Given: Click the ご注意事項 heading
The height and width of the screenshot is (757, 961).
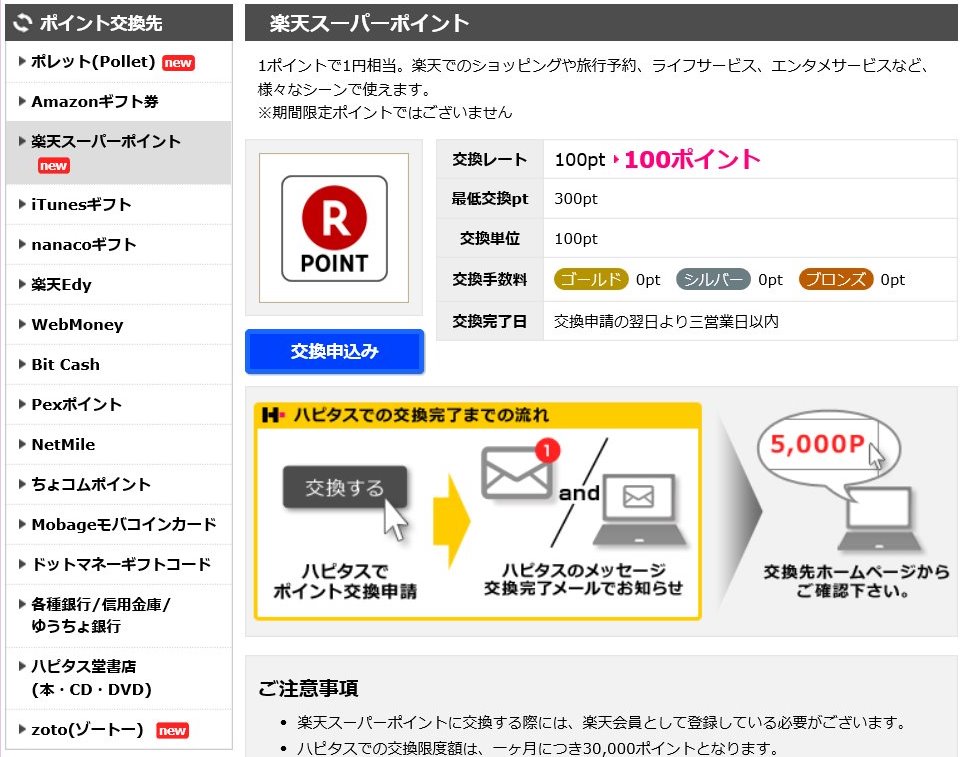Looking at the screenshot, I should pos(308,688).
